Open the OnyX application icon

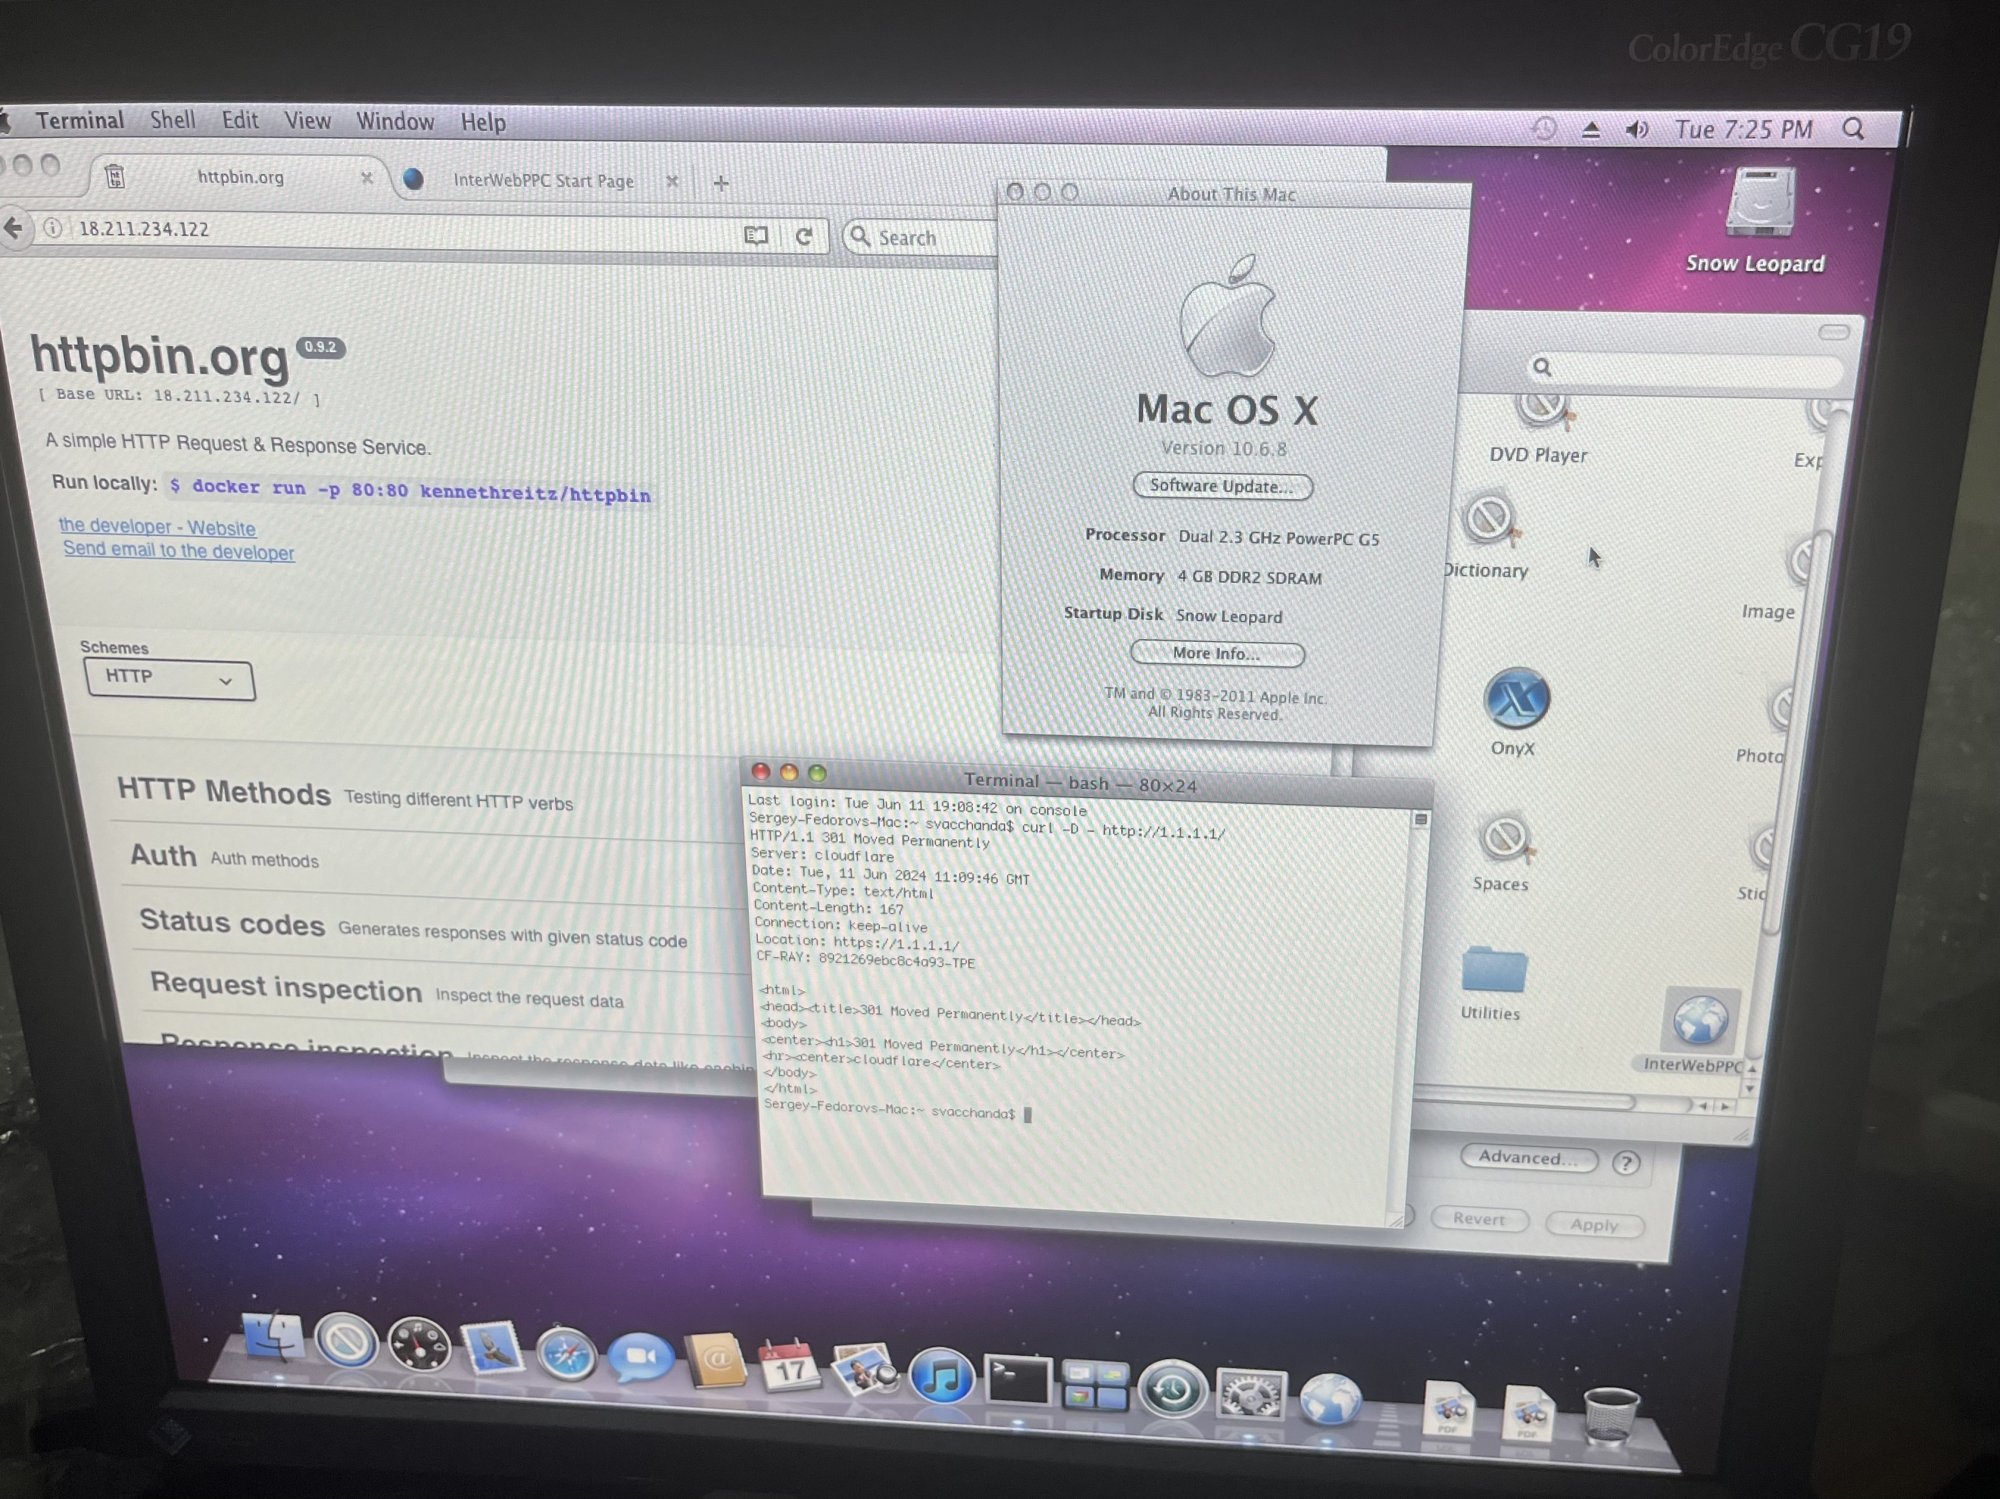(x=1516, y=700)
